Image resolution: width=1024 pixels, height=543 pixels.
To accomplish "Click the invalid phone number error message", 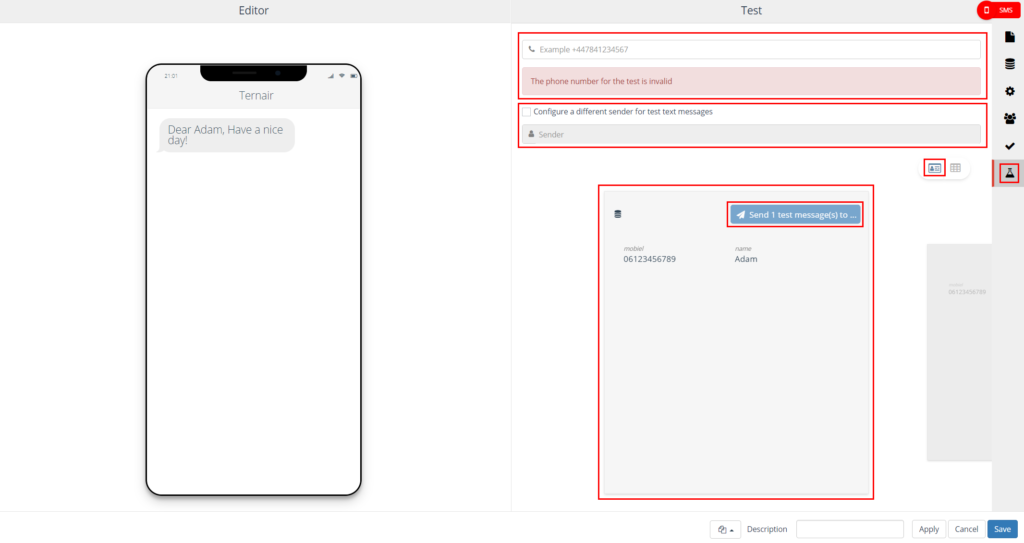I will click(x=751, y=82).
